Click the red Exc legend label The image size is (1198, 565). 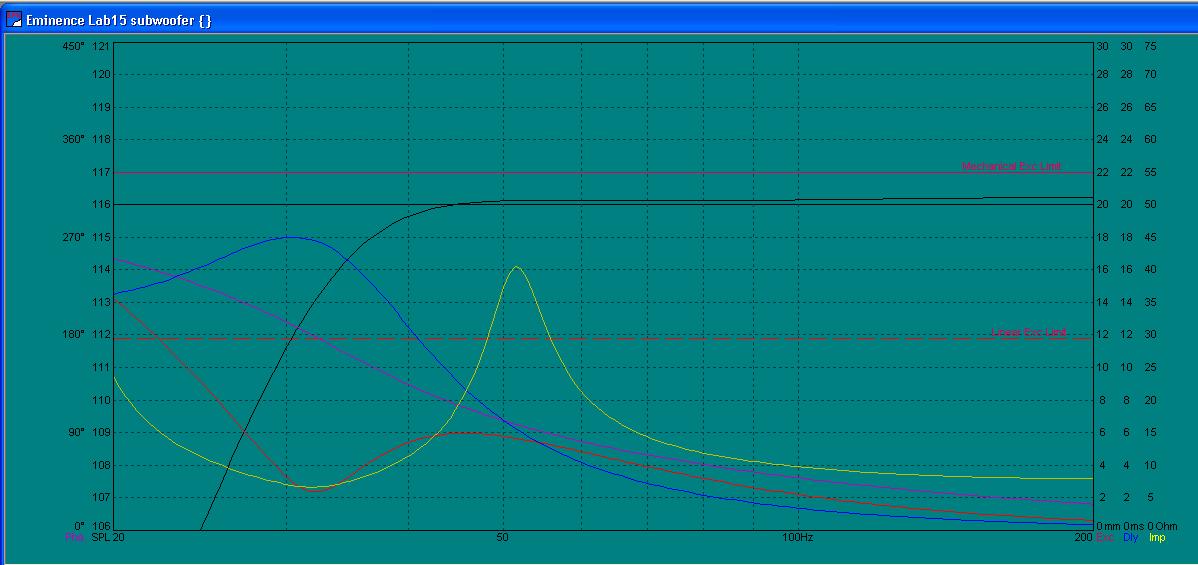pos(1105,538)
